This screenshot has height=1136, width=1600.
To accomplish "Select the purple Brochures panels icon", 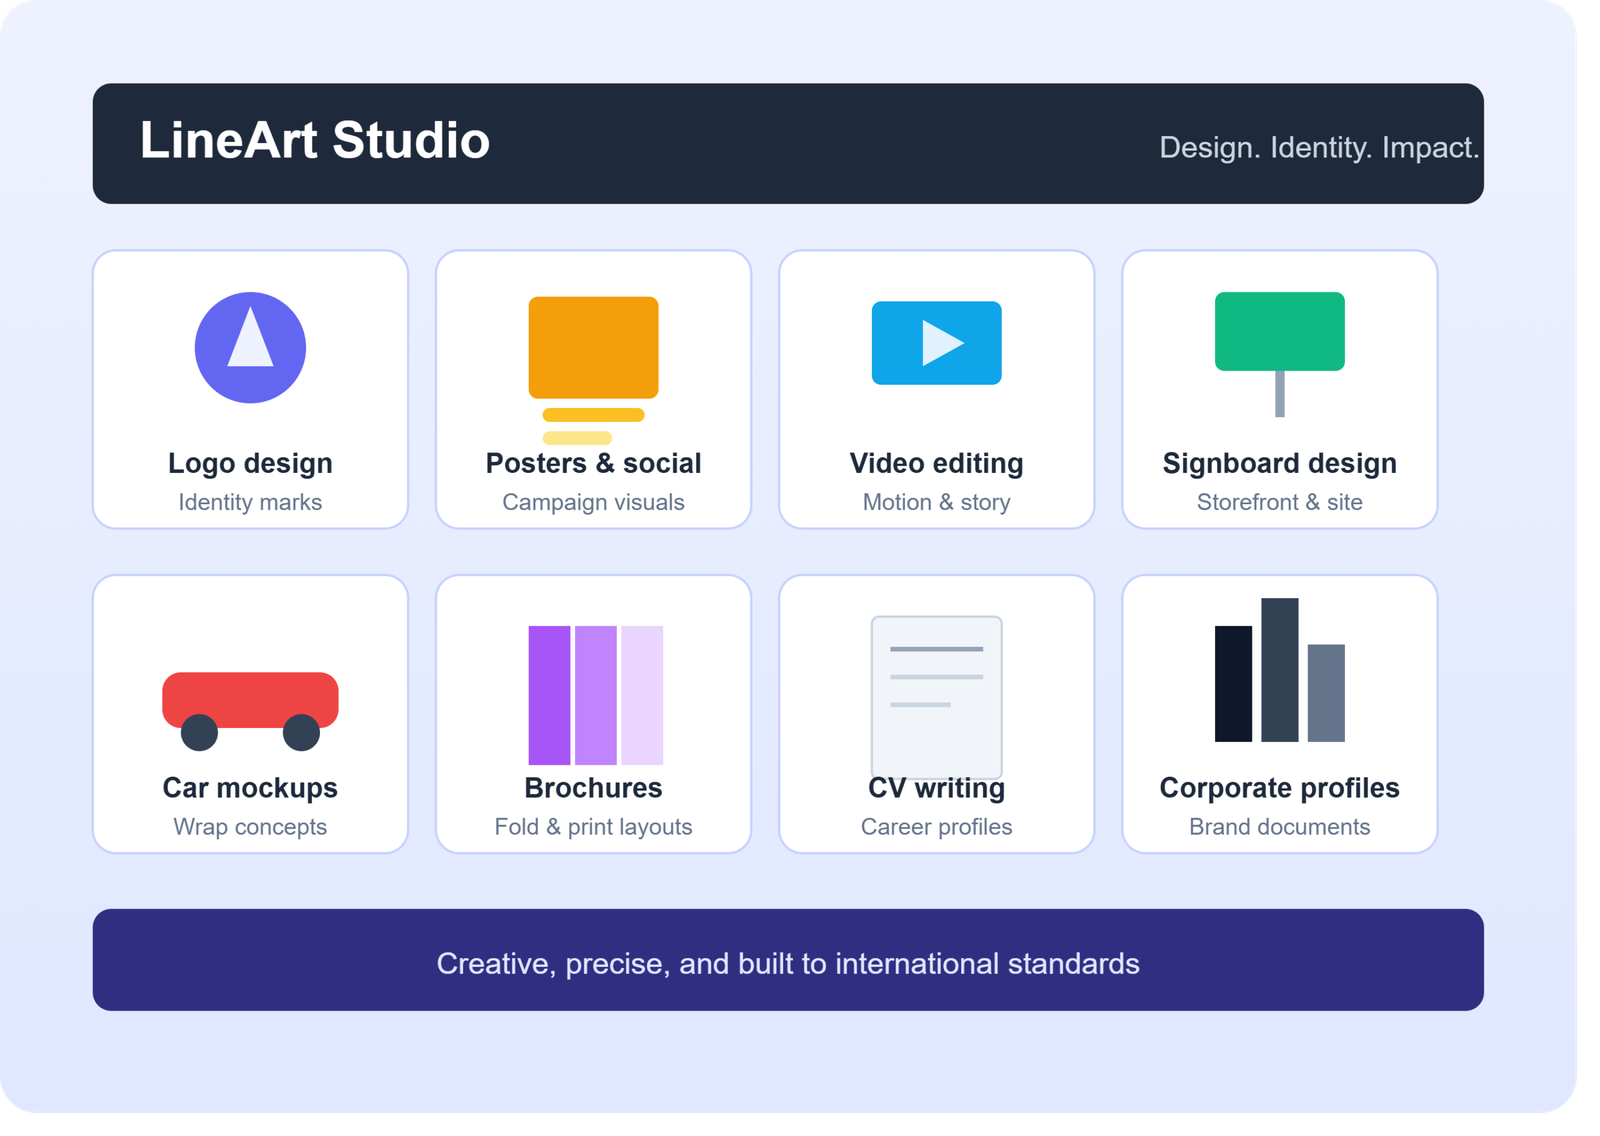I will click(x=595, y=695).
